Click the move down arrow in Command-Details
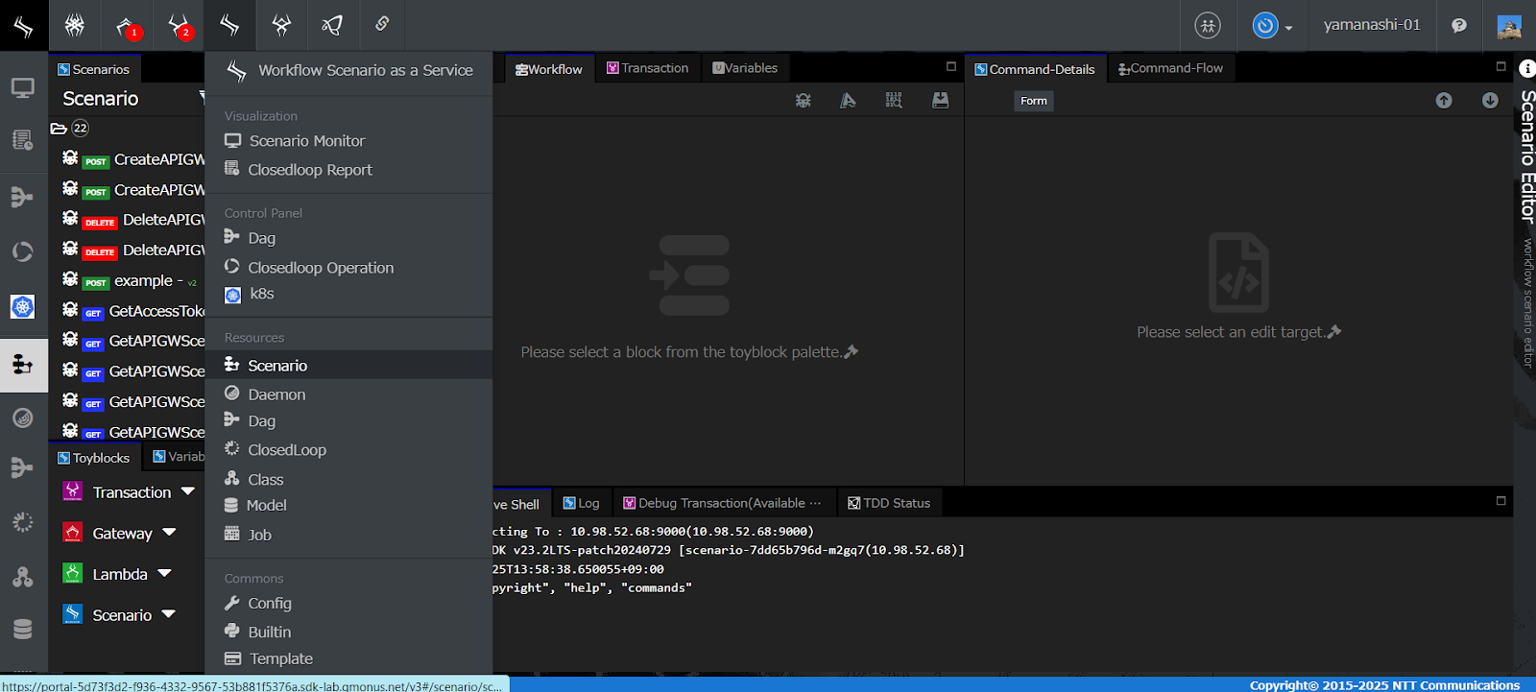This screenshot has height=692, width=1536. click(1490, 100)
